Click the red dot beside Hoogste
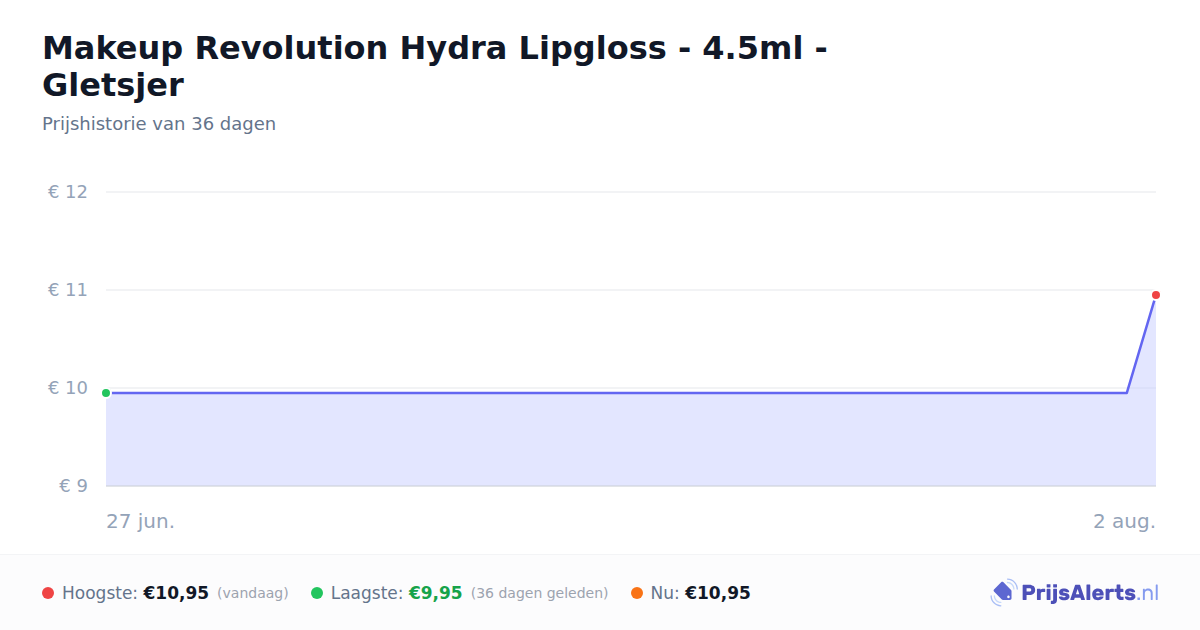Image resolution: width=1200 pixels, height=630 pixels. pos(48,593)
